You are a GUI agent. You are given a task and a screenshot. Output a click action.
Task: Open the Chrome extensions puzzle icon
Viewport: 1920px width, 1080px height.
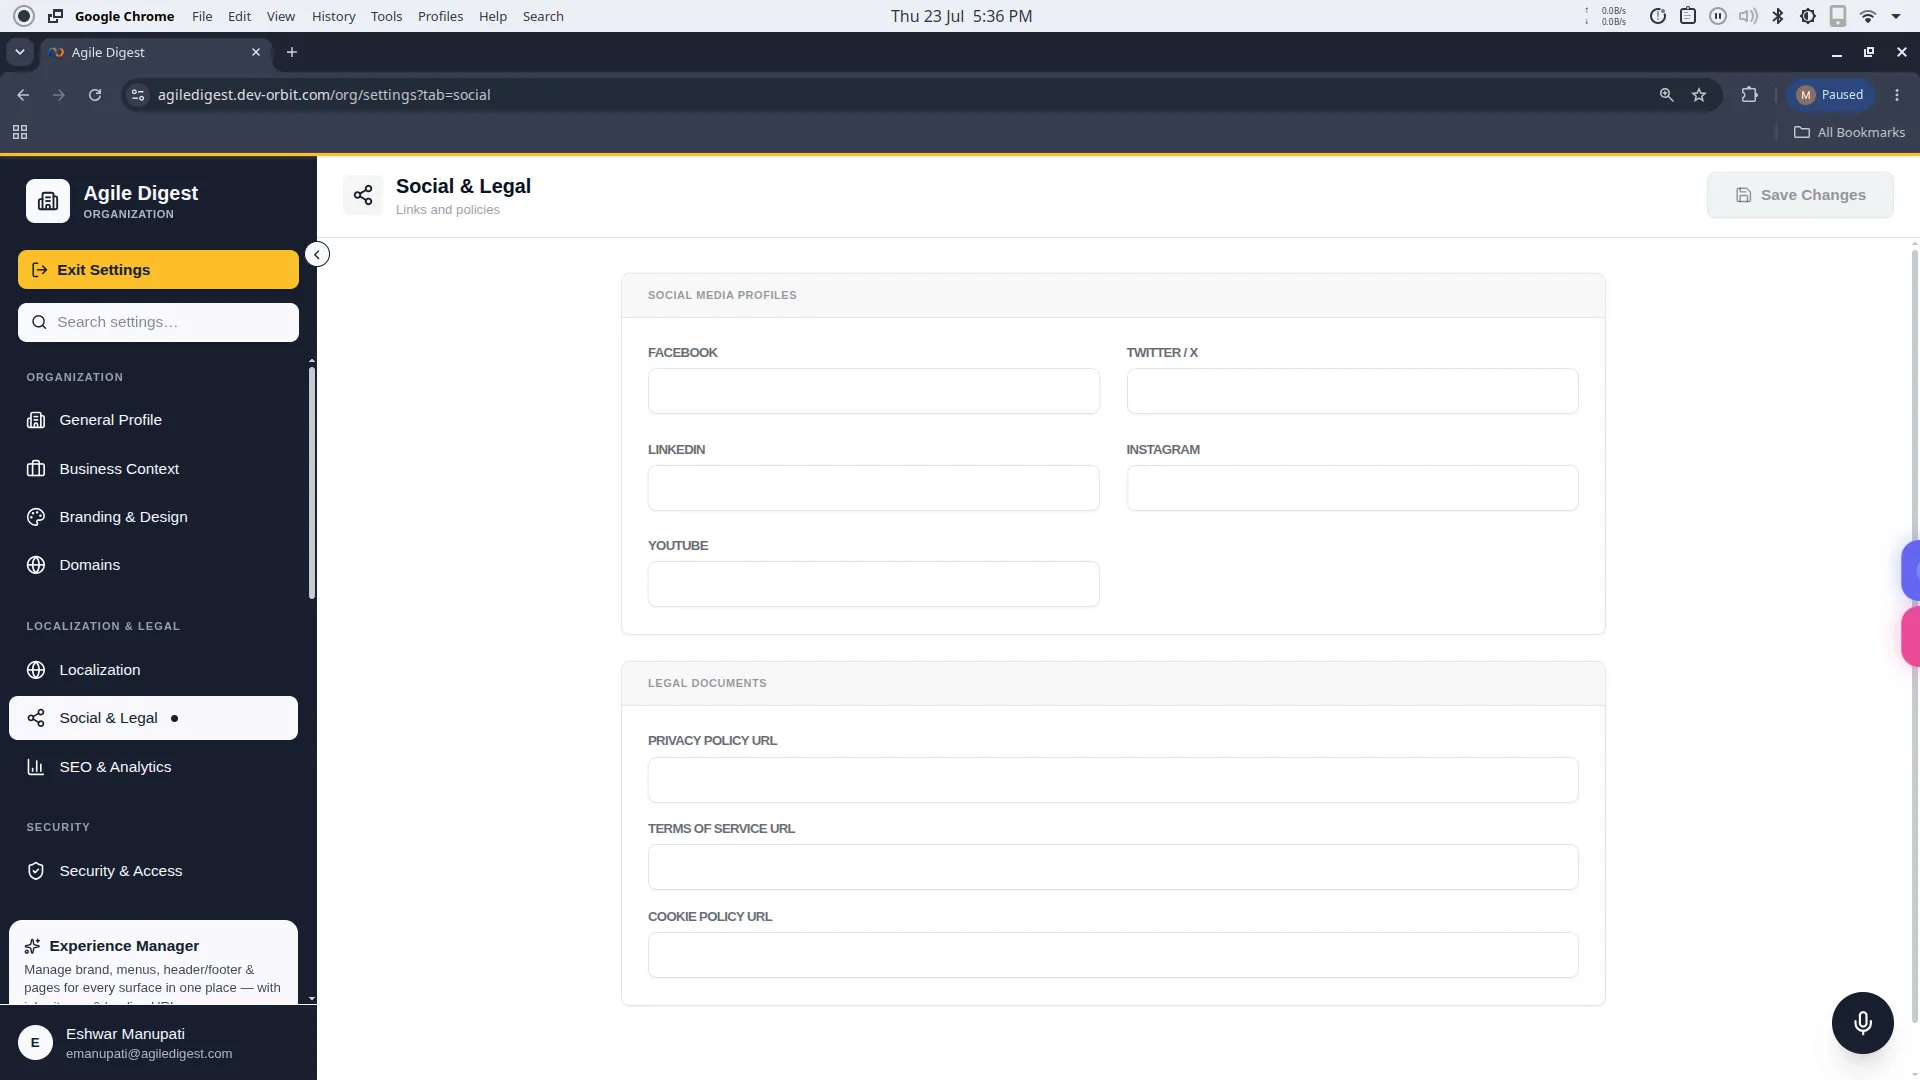[x=1749, y=95]
